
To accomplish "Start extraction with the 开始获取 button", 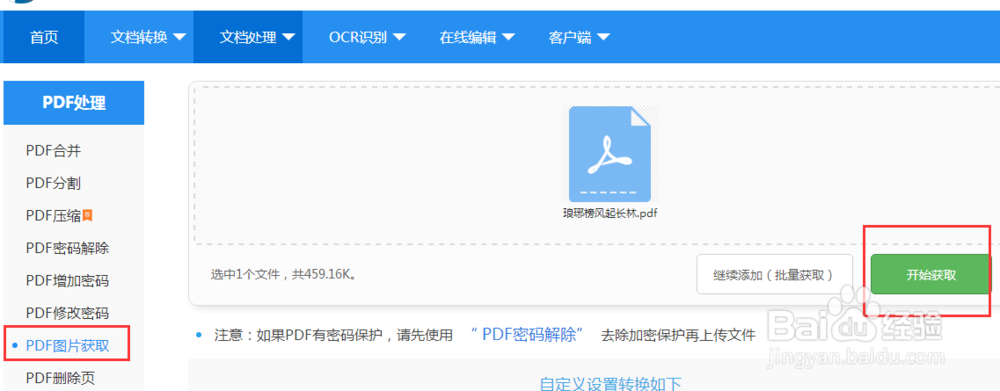I will point(931,274).
